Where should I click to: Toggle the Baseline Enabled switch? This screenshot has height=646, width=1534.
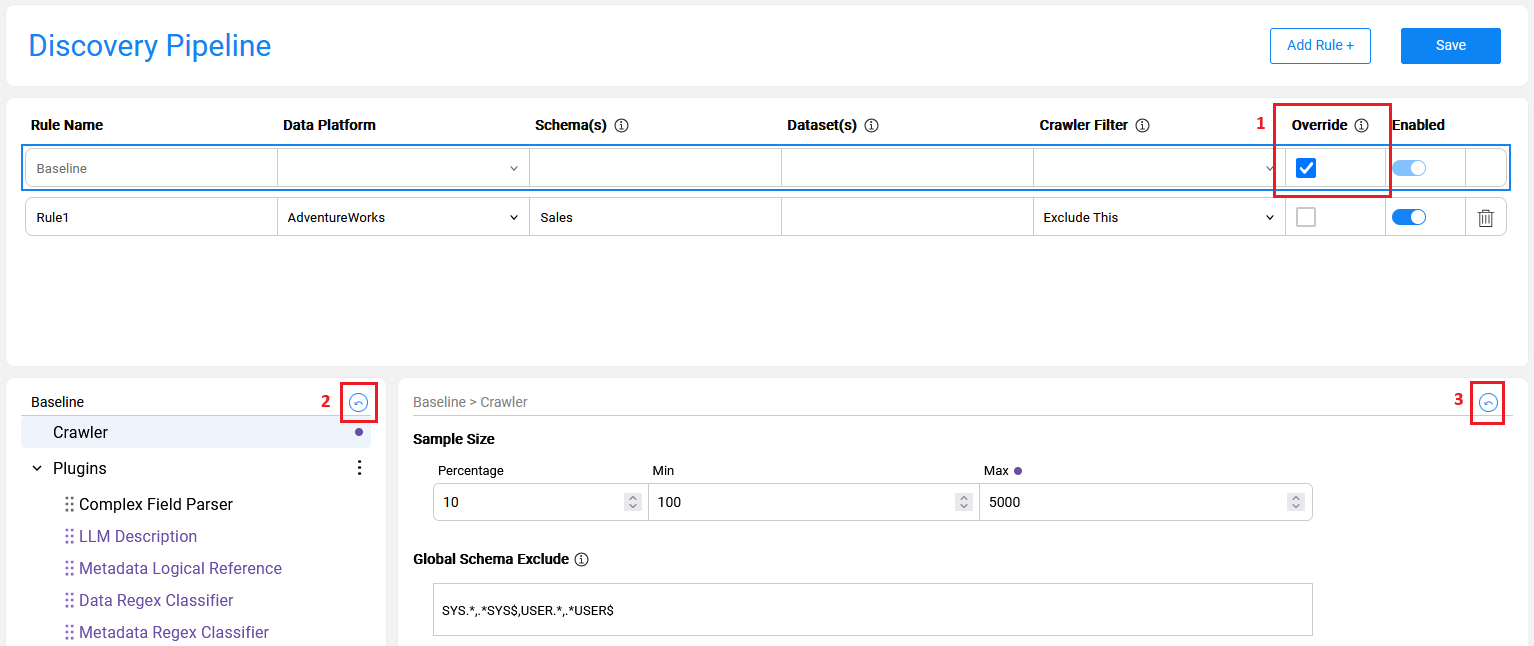[1409, 168]
